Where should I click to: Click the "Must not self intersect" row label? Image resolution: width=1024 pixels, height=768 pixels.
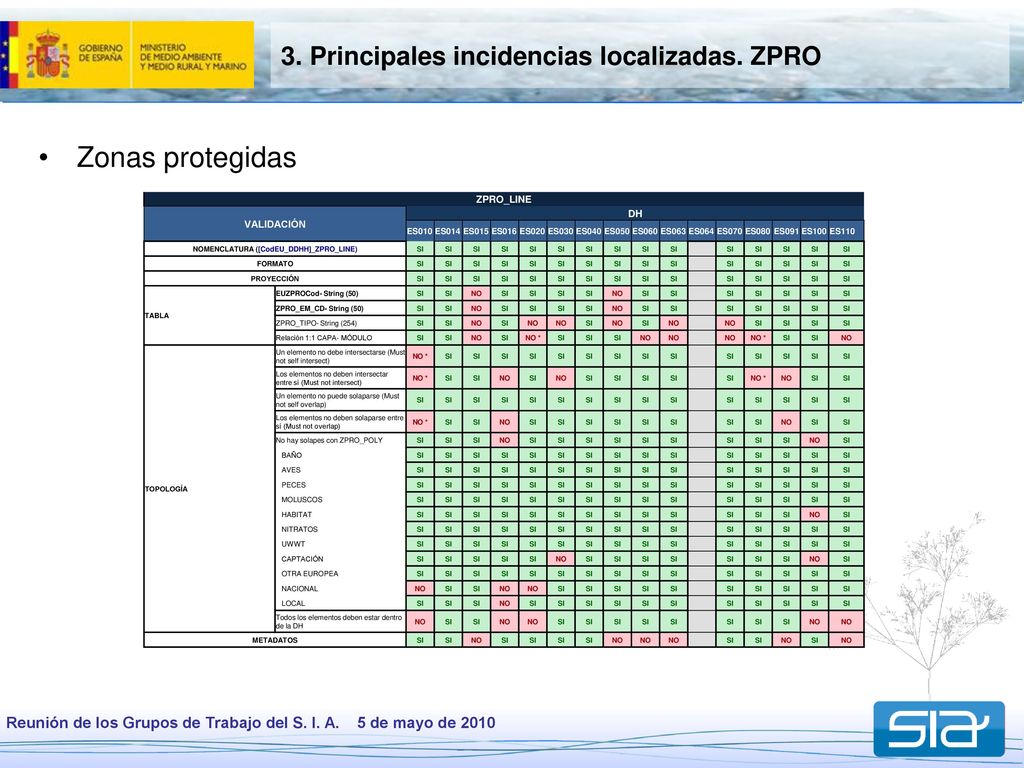pos(340,357)
